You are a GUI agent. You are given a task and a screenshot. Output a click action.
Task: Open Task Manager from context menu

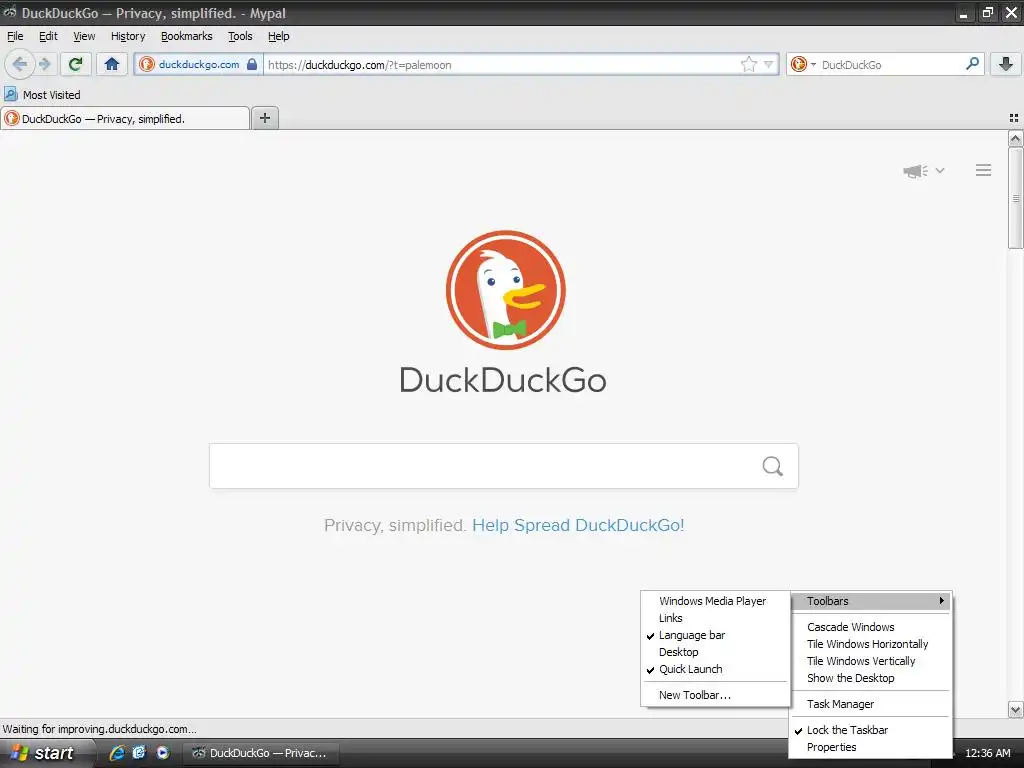[870, 704]
